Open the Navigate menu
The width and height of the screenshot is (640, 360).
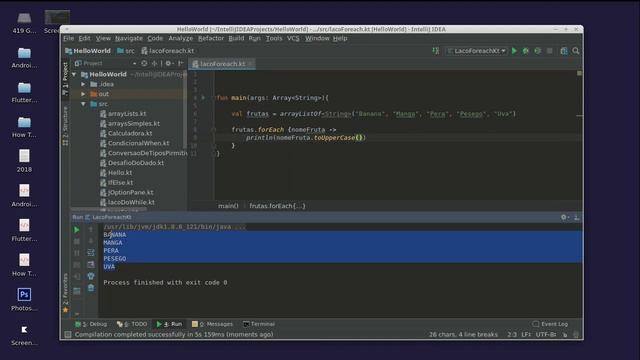tap(129, 38)
